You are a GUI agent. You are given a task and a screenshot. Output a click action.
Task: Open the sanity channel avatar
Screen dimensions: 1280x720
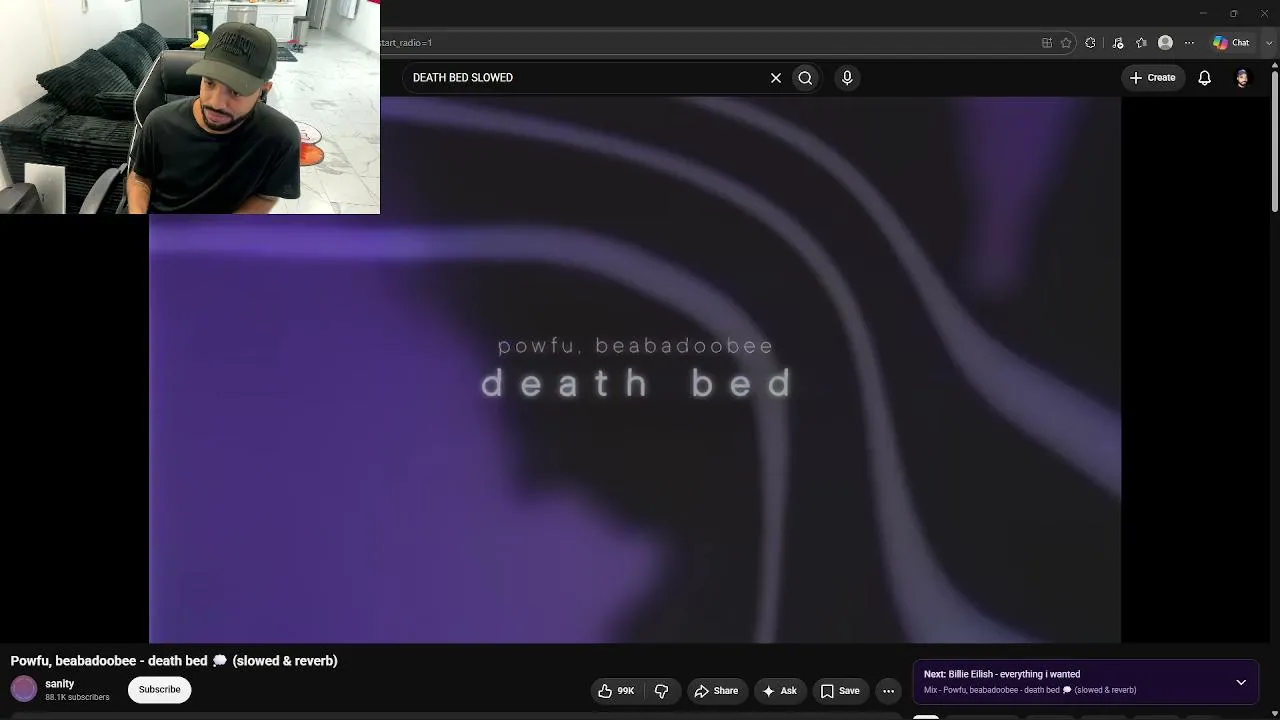click(x=24, y=689)
